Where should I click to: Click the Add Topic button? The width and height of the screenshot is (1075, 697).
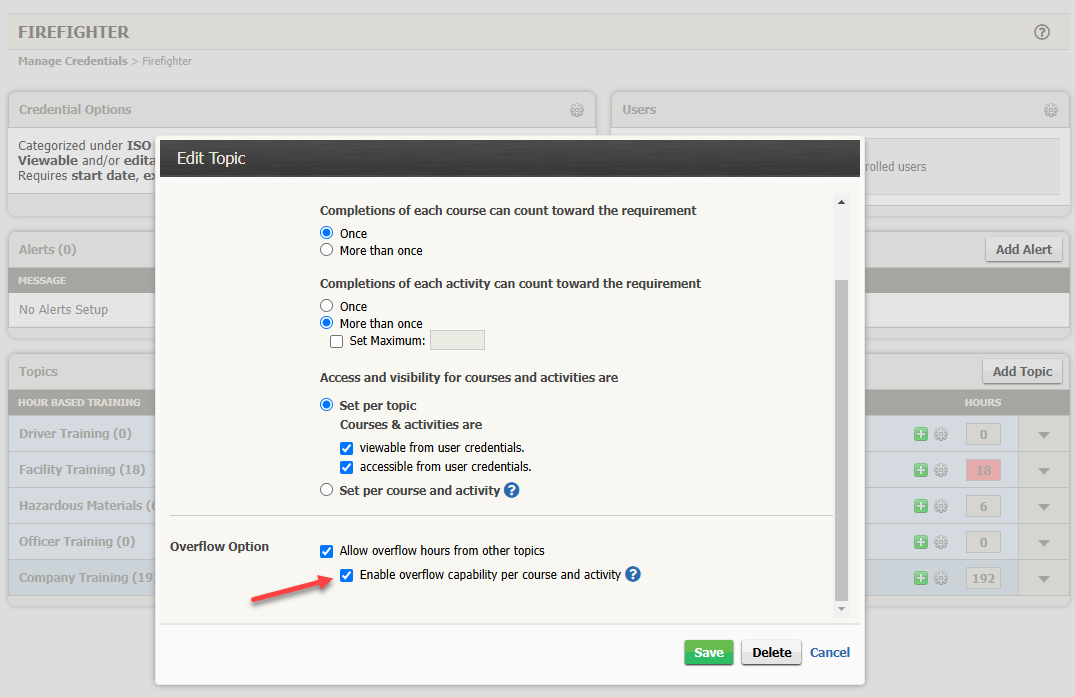pos(1022,371)
